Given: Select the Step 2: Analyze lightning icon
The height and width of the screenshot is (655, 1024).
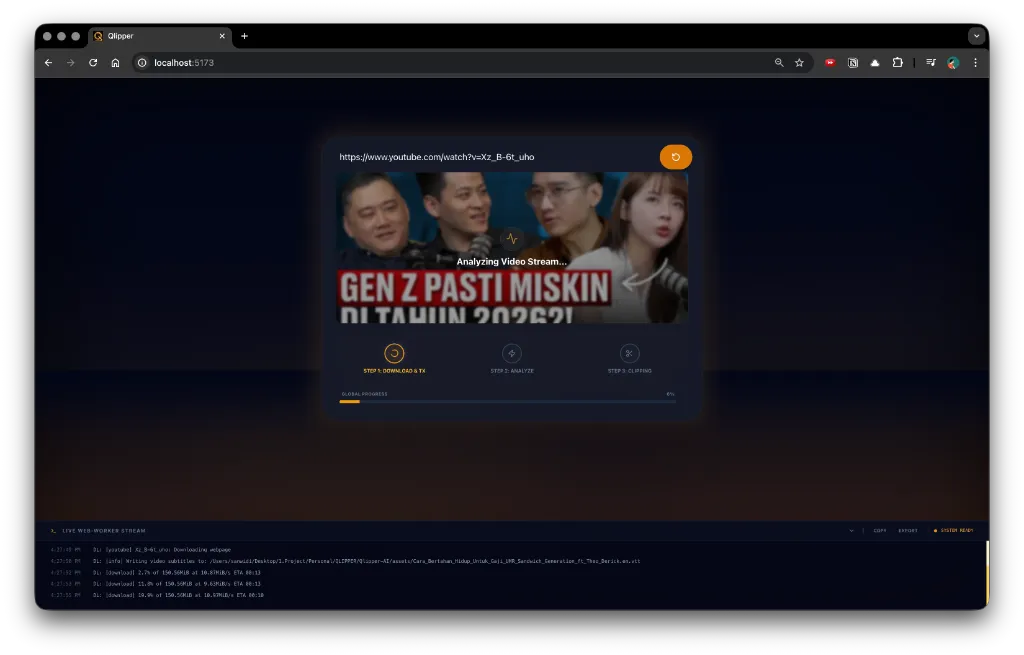Looking at the screenshot, I should (x=511, y=353).
